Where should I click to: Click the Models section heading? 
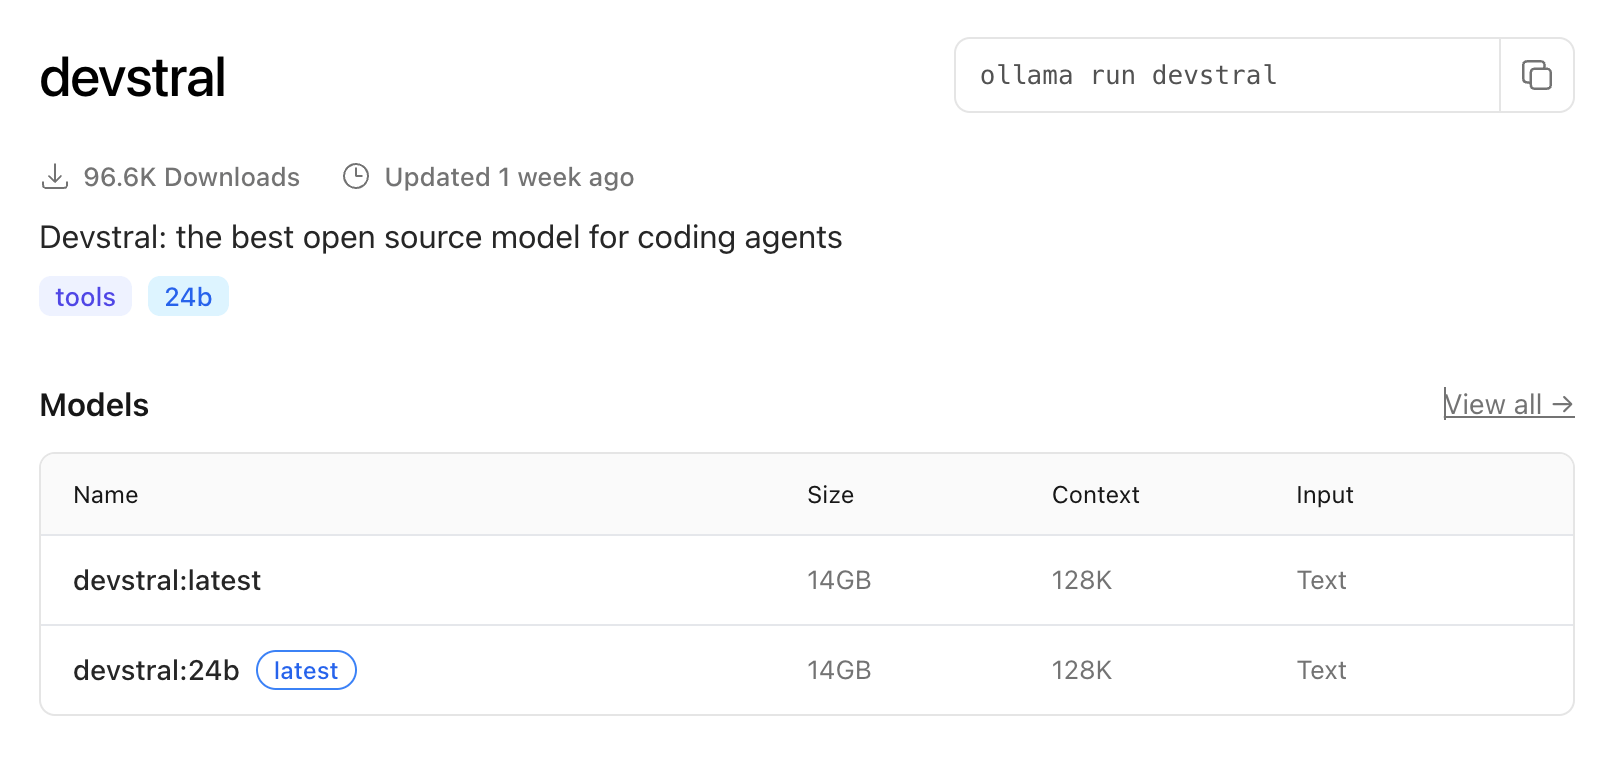click(x=94, y=405)
